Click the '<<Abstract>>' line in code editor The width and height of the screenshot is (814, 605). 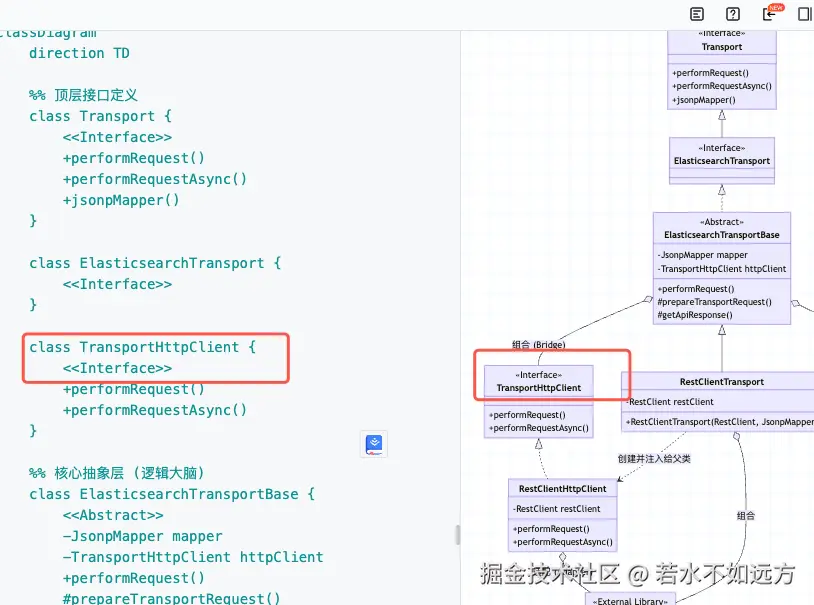[x=113, y=515]
